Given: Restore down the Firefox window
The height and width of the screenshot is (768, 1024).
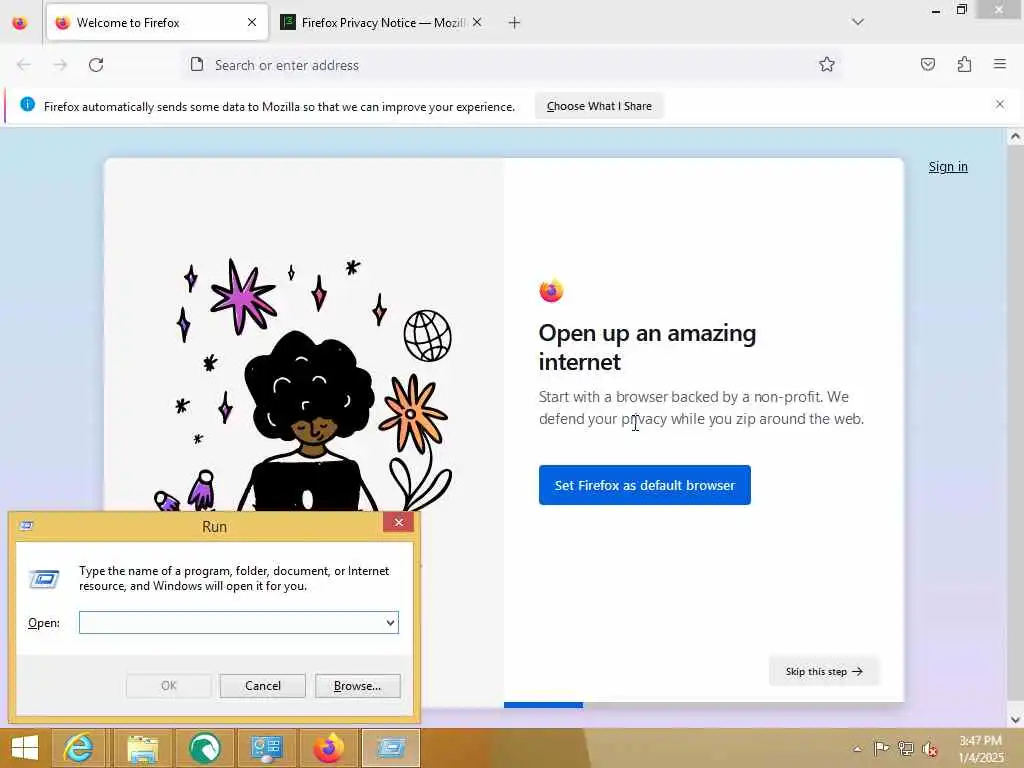Looking at the screenshot, I should [x=961, y=9].
